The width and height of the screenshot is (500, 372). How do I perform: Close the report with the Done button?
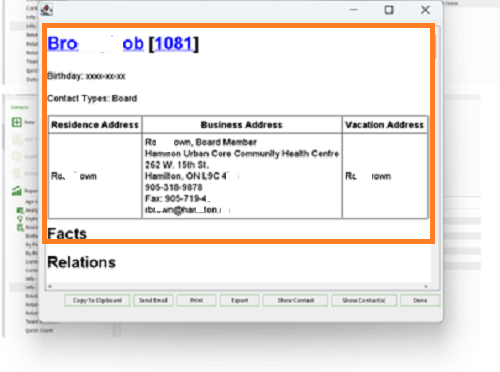click(x=420, y=300)
